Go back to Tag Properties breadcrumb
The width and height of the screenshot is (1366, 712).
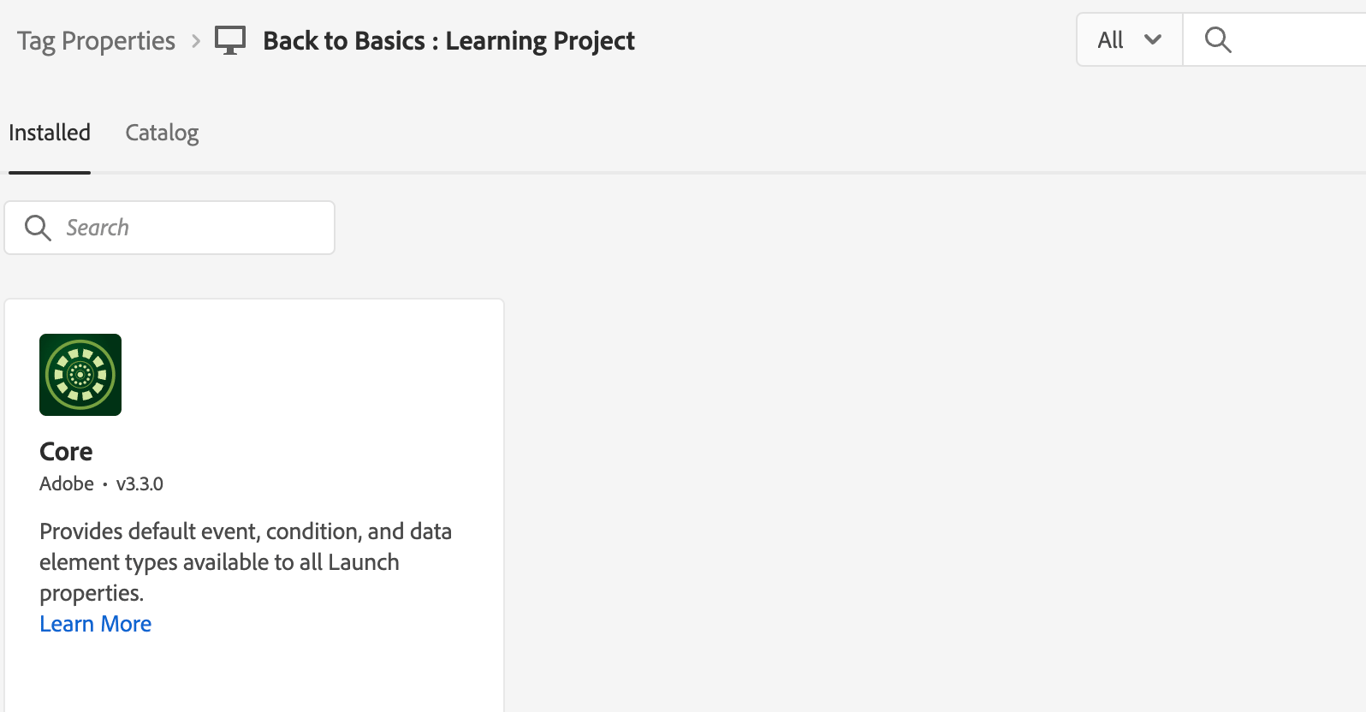pos(96,41)
